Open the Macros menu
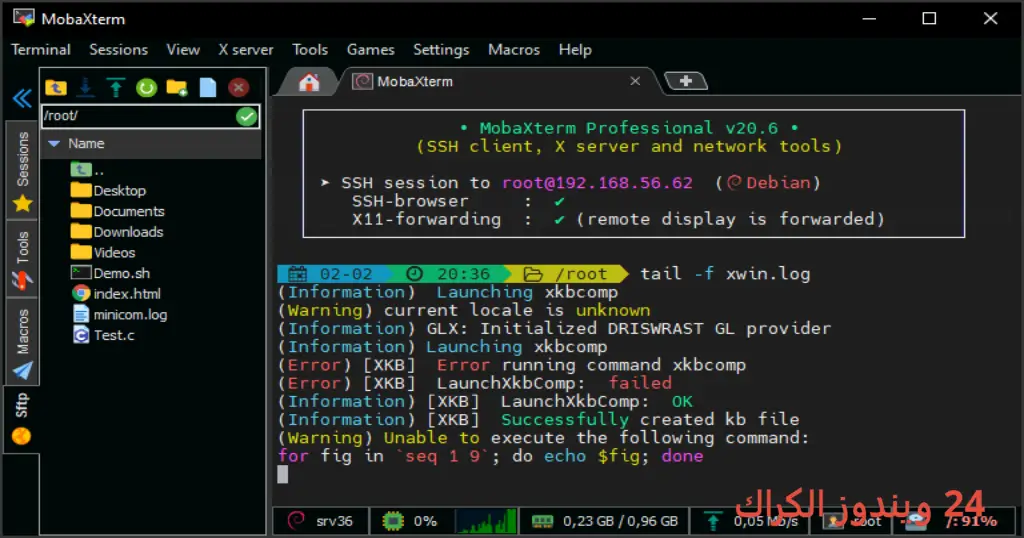 tap(514, 50)
